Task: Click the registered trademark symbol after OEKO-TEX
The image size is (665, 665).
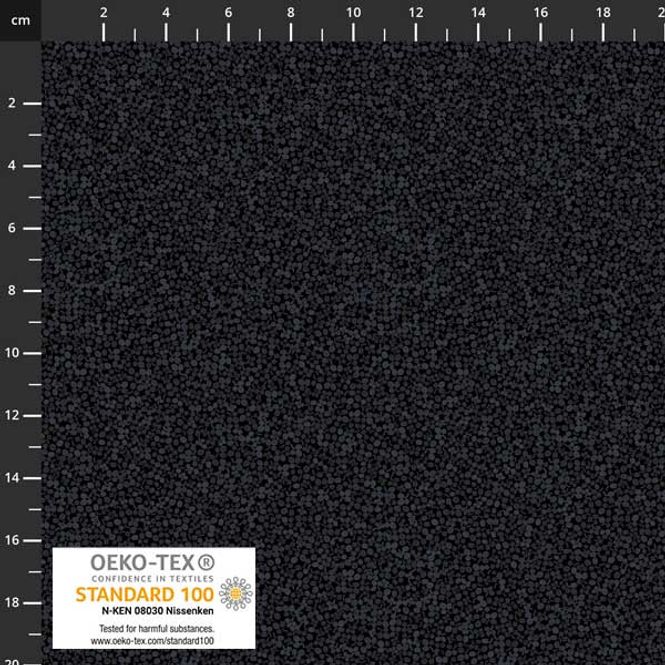Action: pyautogui.click(x=206, y=563)
